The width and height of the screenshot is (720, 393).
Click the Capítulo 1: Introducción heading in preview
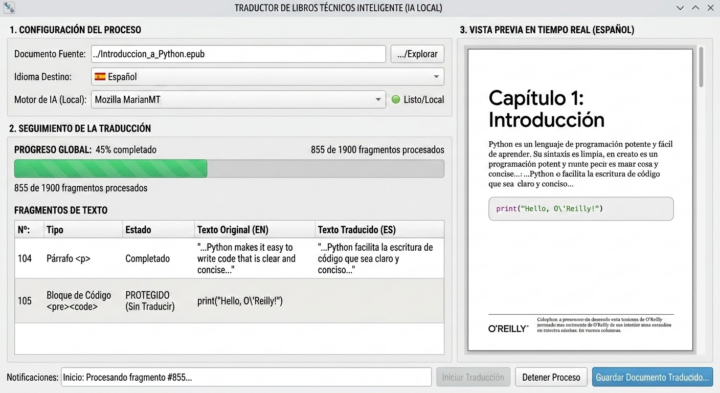[546, 109]
